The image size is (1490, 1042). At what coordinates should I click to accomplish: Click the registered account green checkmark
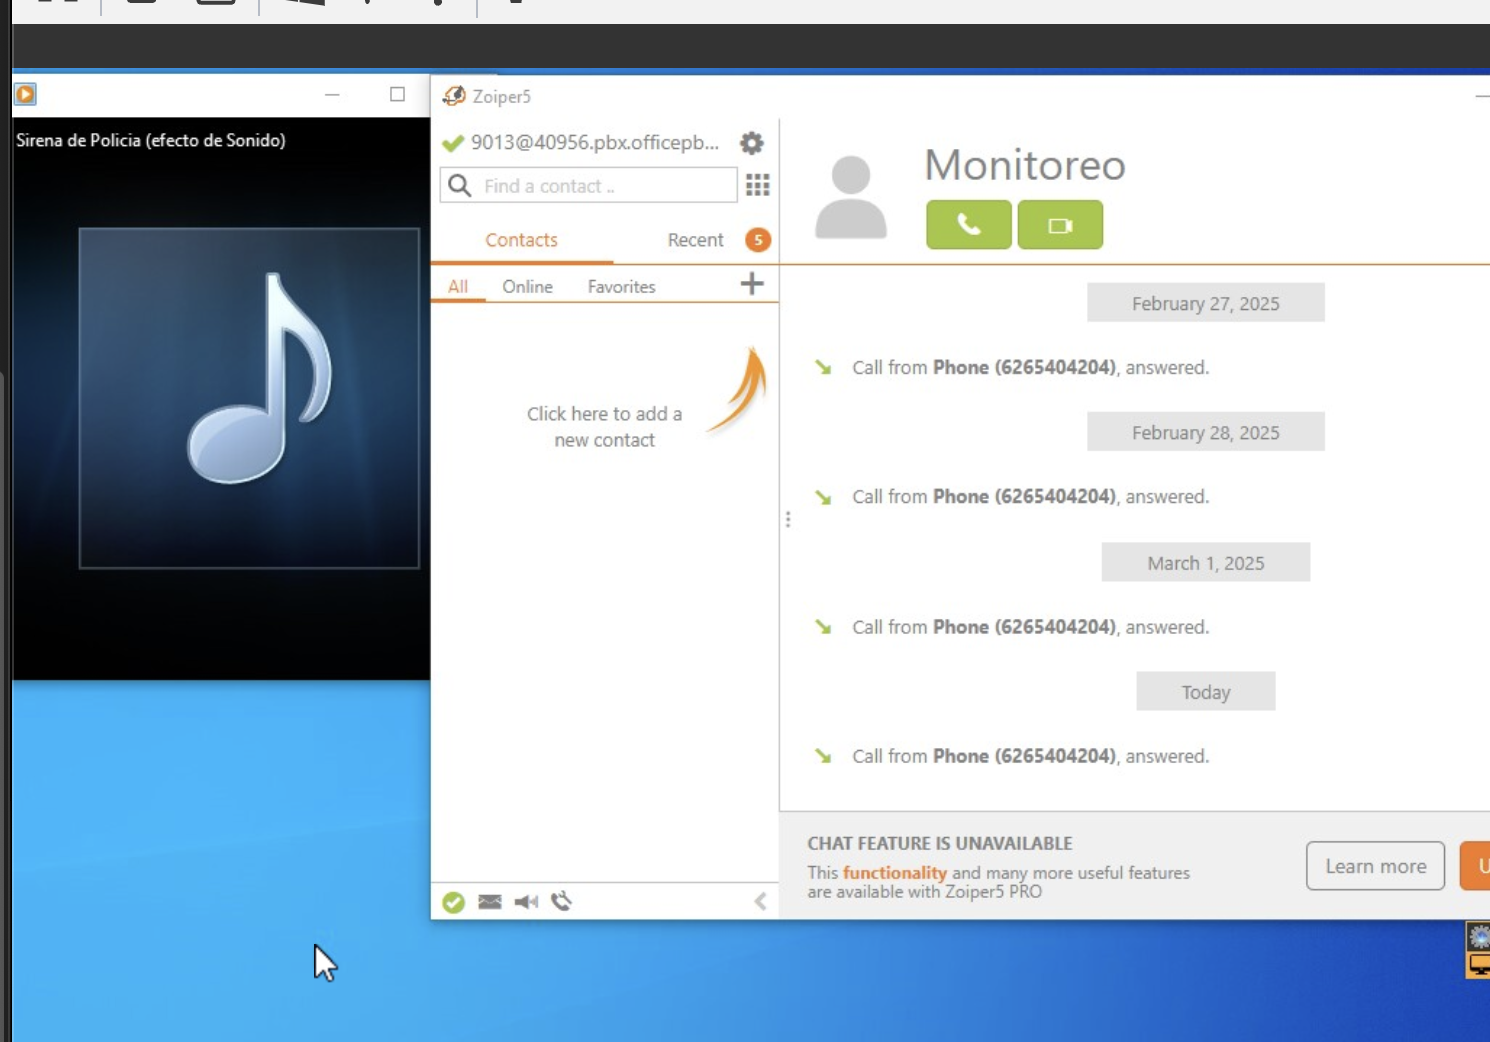click(x=453, y=143)
